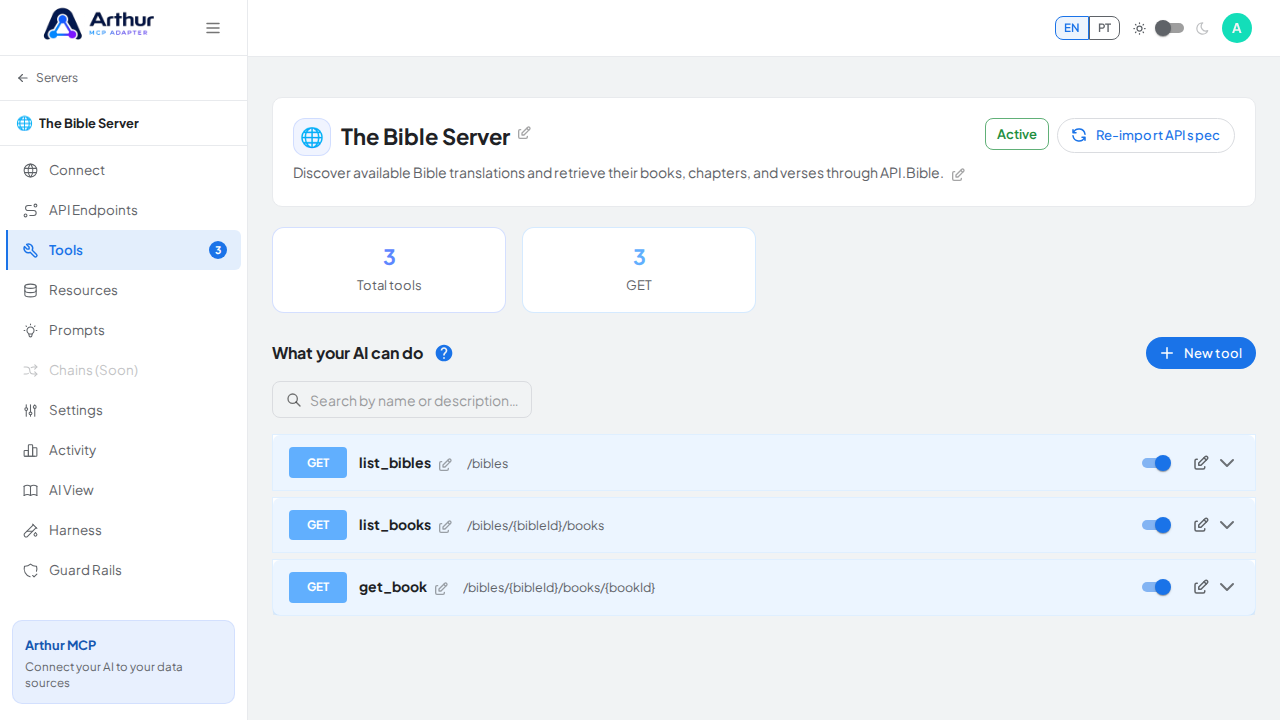
Task: Click the GET badge on get_book
Action: 318,587
